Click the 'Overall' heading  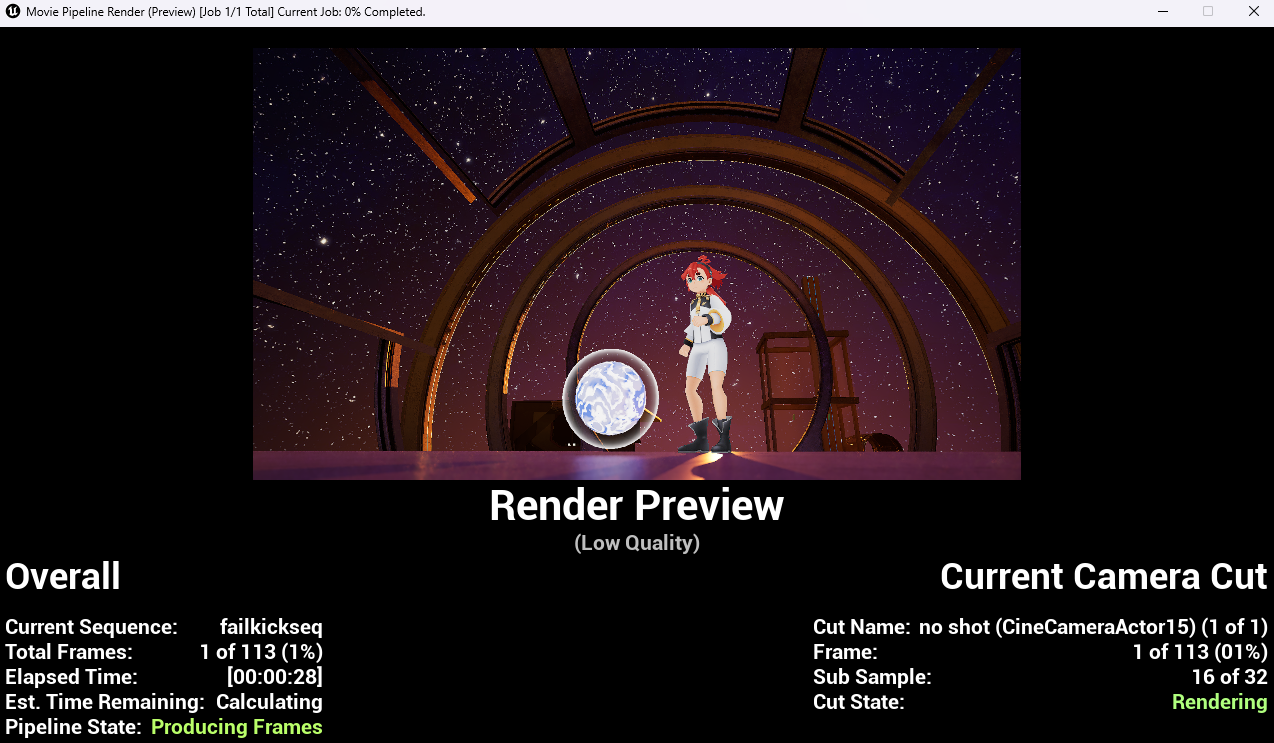(63, 577)
